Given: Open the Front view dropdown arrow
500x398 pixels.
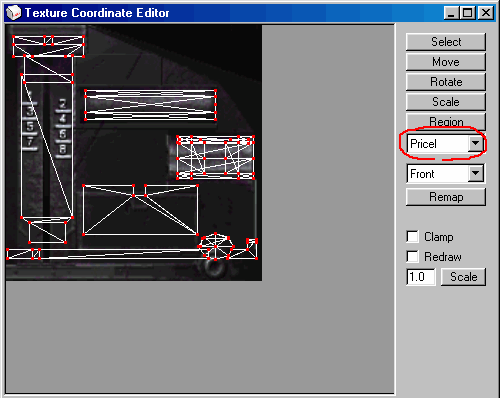Looking at the screenshot, I should coord(475,173).
